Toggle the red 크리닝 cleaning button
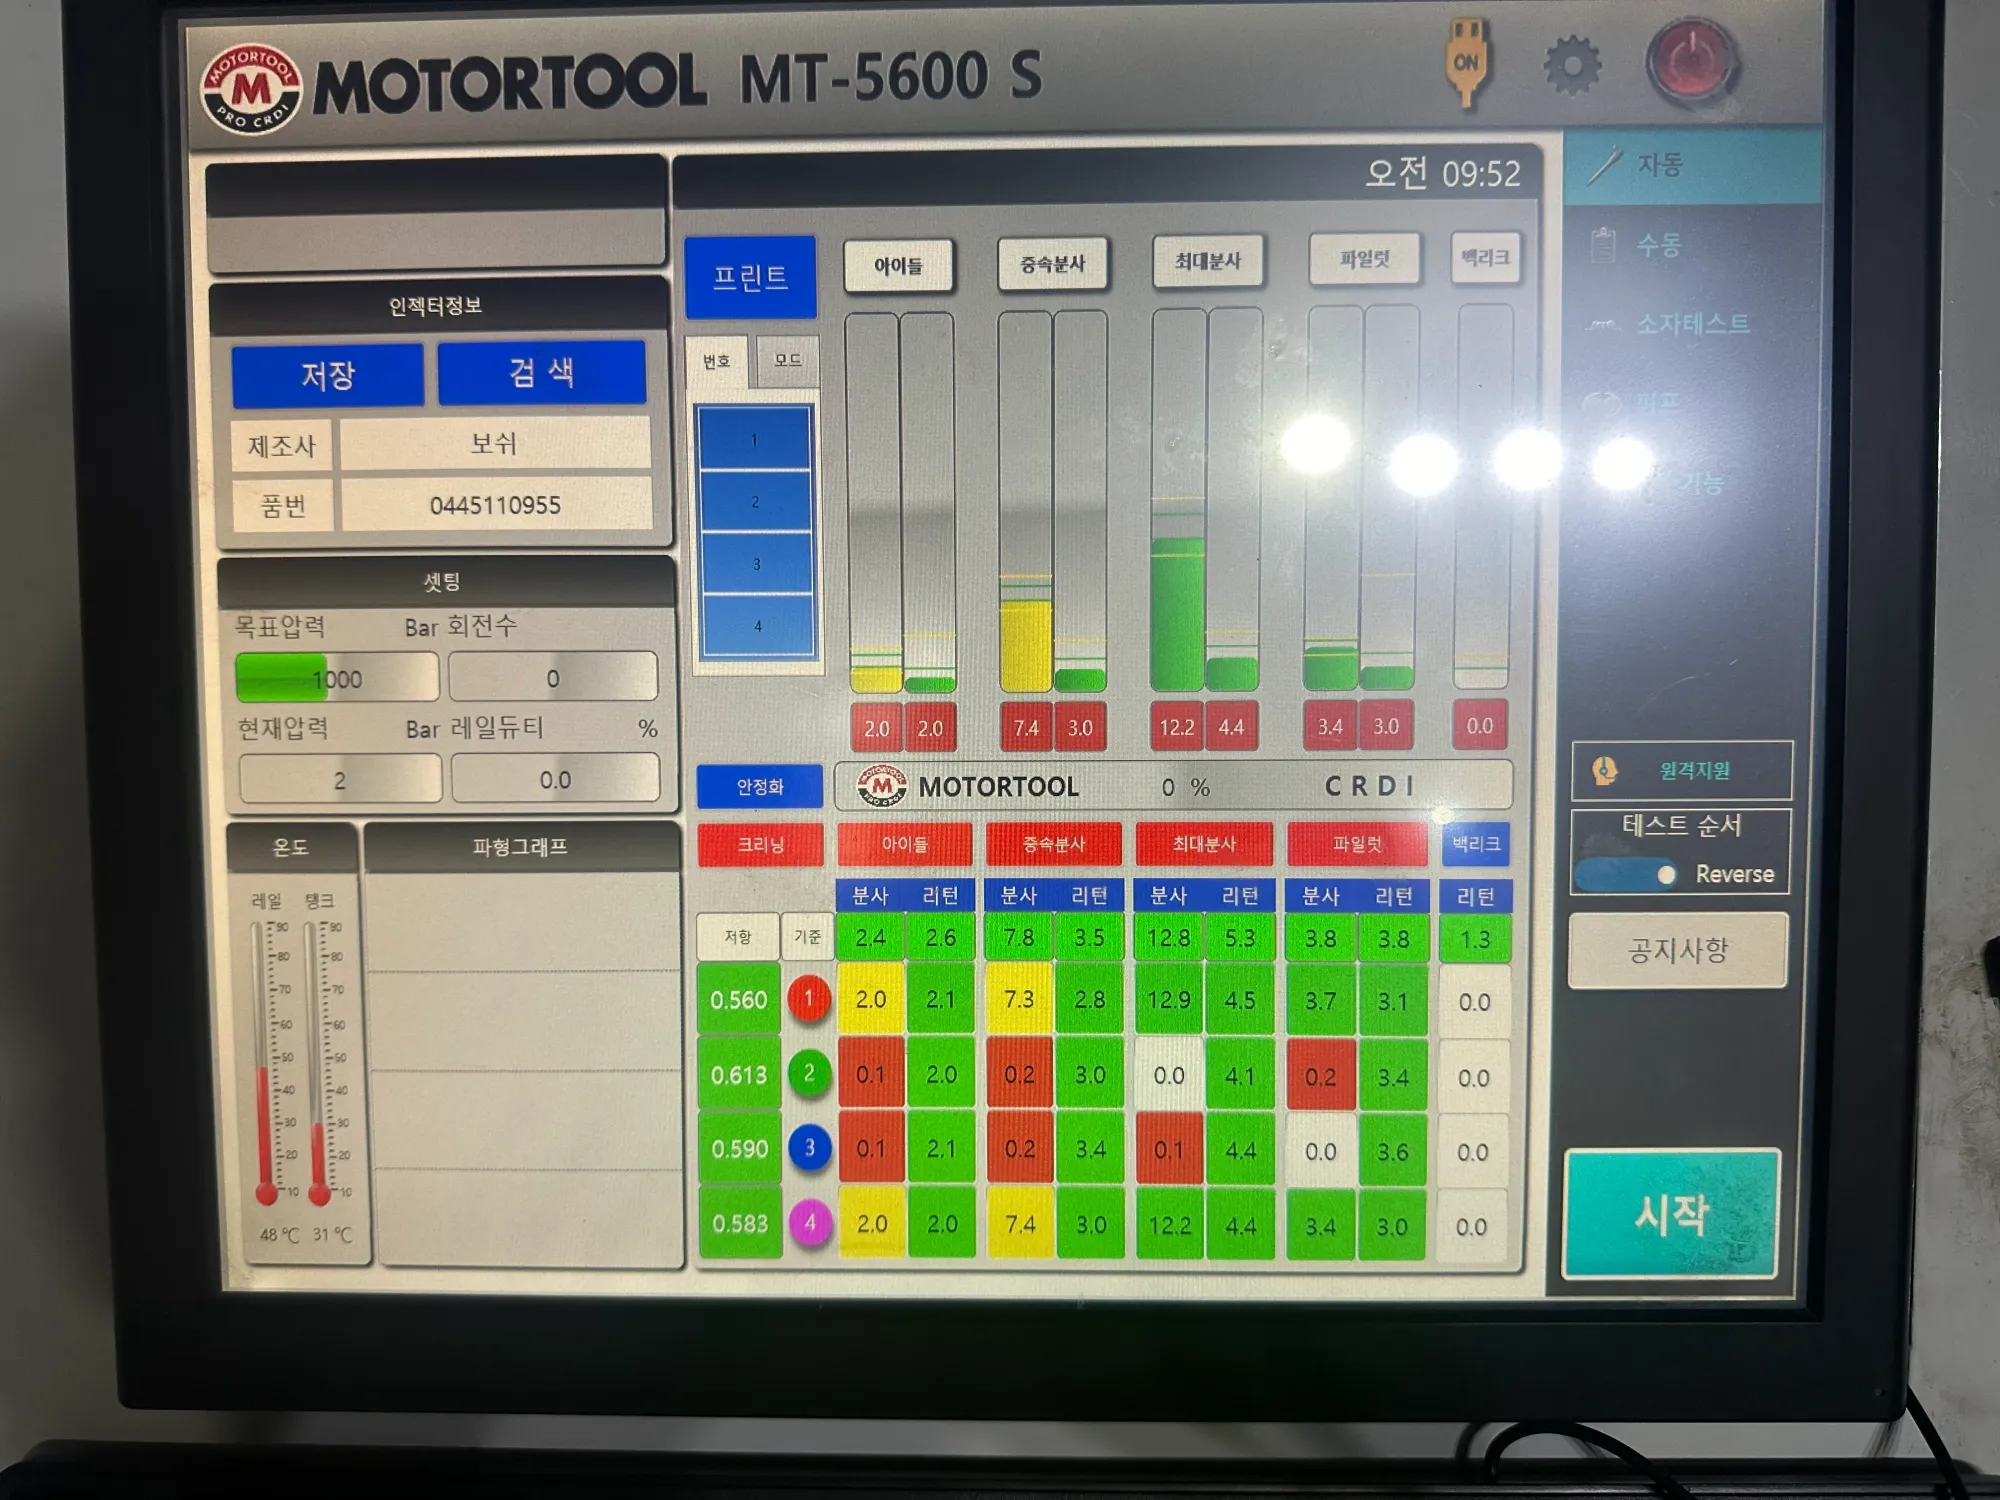Screen dimensions: 2000x1500 [x=760, y=845]
